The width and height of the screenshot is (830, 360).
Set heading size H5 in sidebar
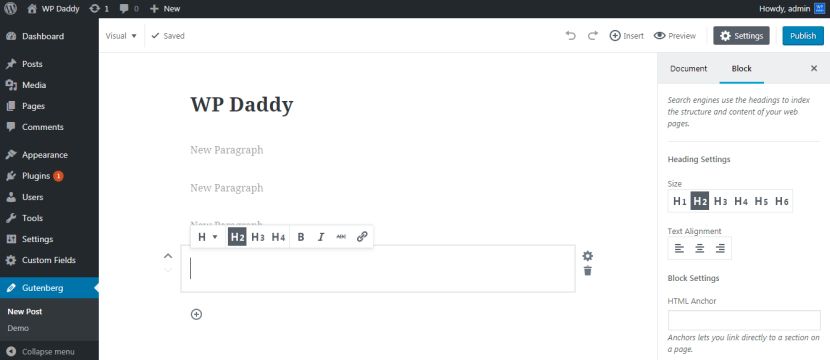tap(761, 201)
